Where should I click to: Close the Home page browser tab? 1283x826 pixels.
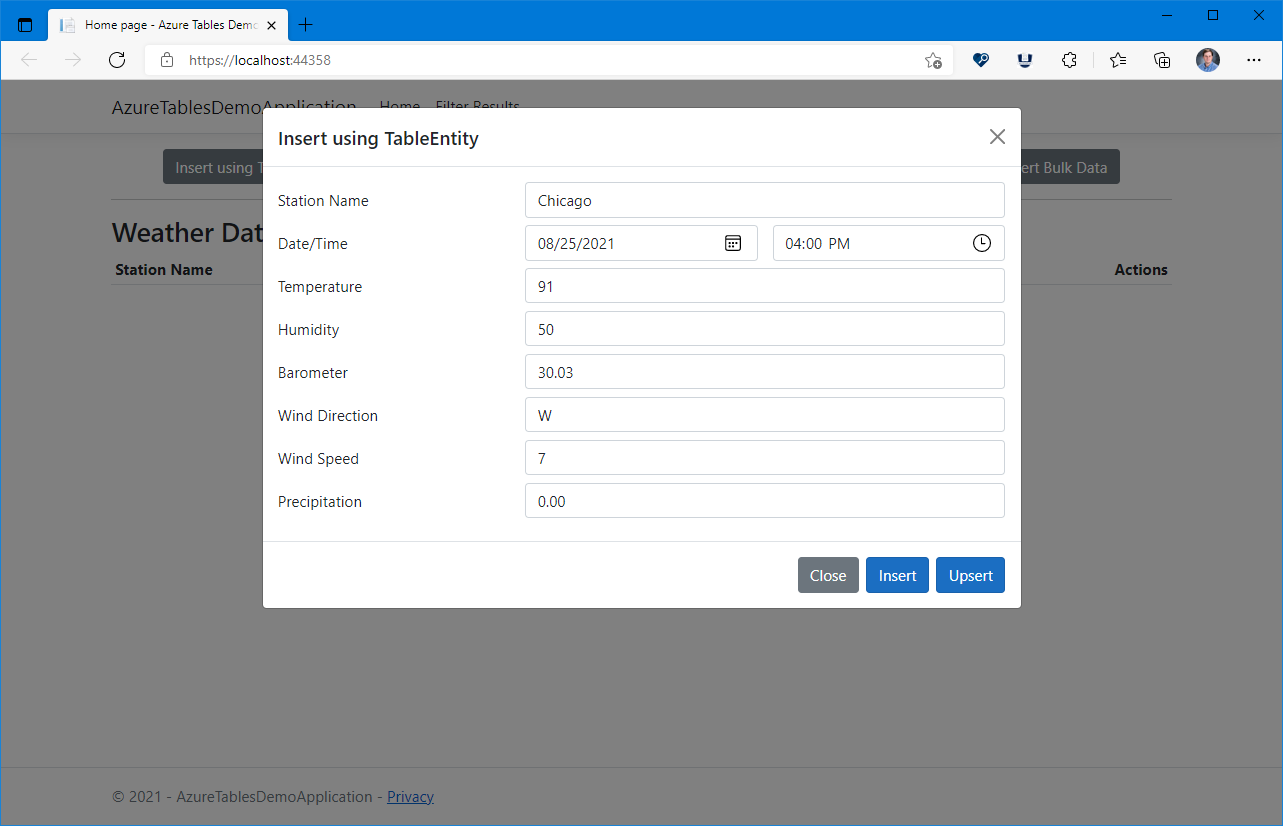pyautogui.click(x=271, y=25)
